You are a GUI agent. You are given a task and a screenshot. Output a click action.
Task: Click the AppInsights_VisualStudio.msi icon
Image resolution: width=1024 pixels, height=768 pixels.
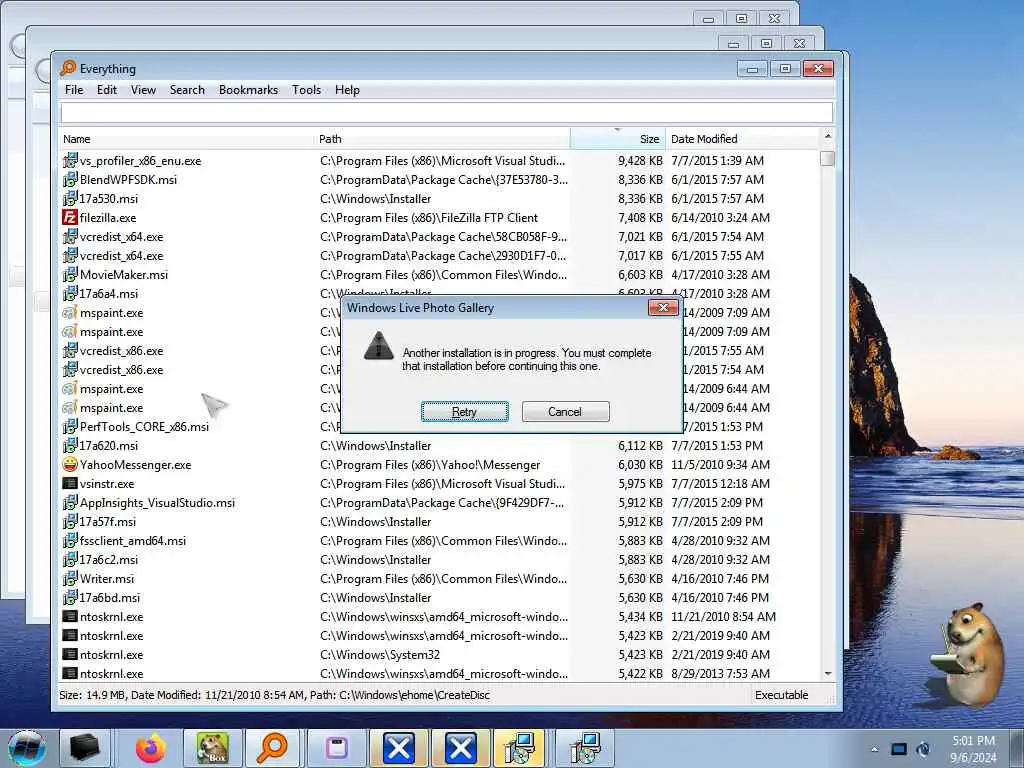click(70, 502)
